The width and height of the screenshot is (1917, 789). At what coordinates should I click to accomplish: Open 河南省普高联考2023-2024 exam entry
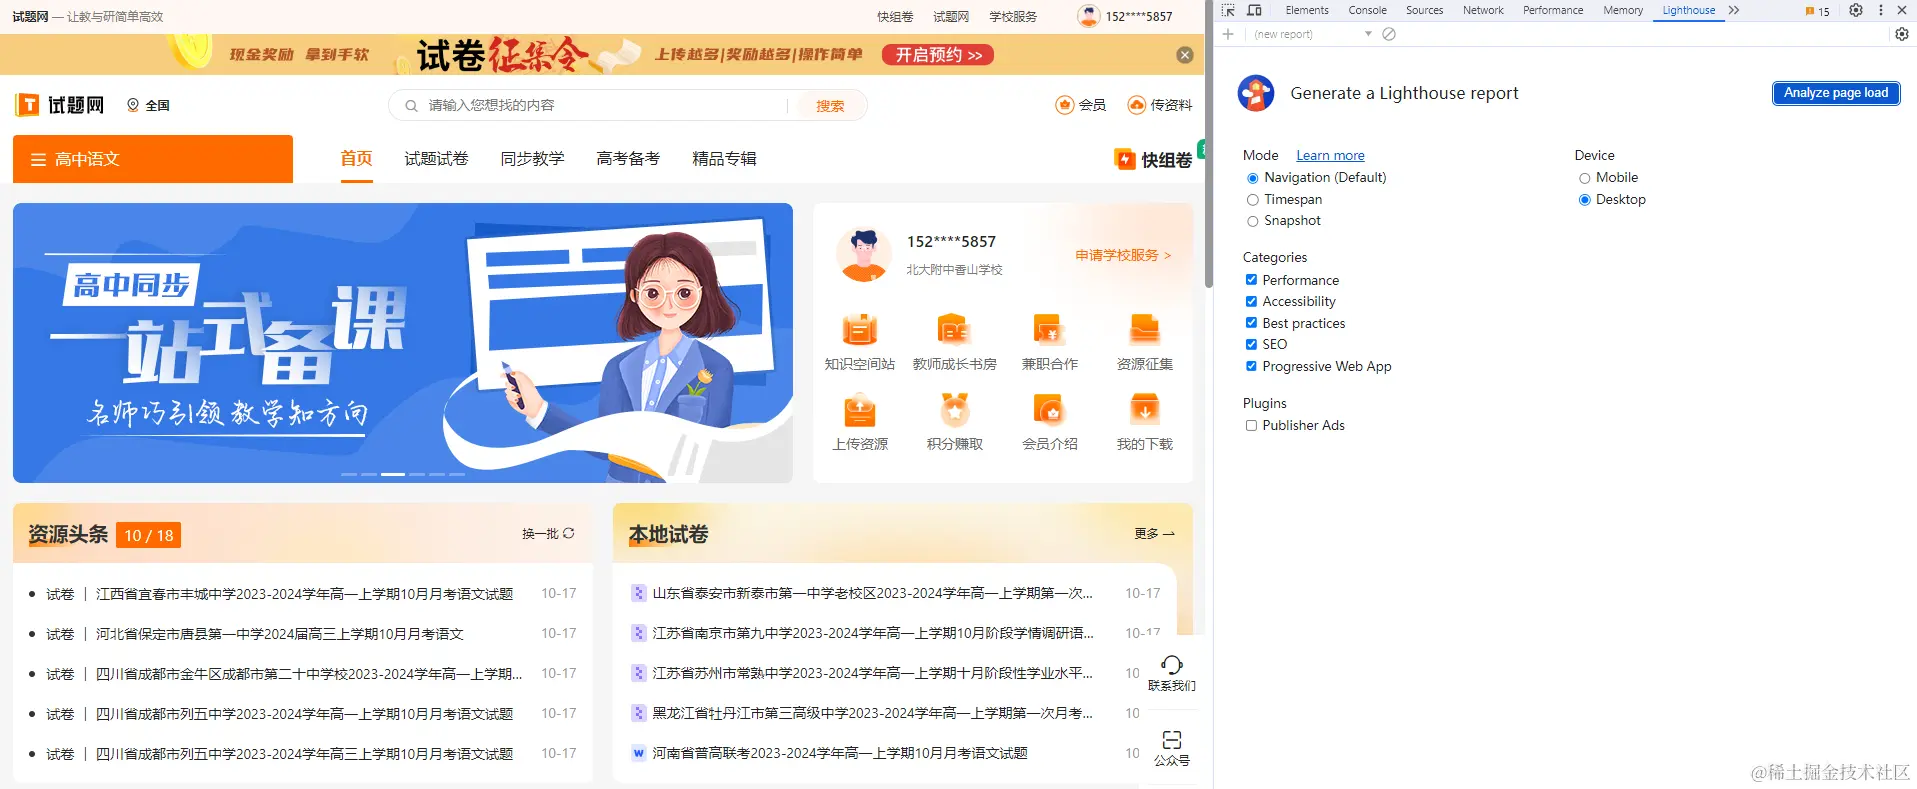(840, 753)
